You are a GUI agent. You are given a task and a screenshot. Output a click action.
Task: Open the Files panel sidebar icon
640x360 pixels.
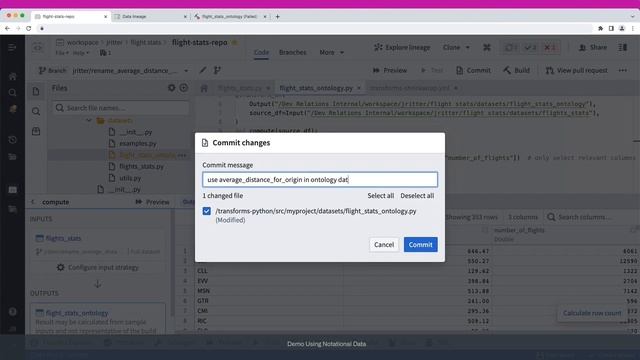coord(36,91)
